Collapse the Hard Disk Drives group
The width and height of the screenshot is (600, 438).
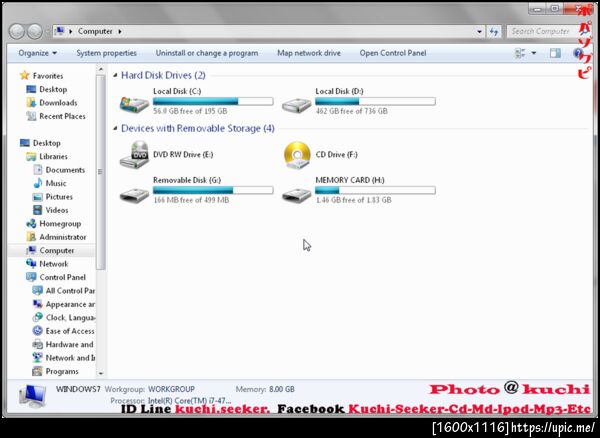click(x=115, y=76)
